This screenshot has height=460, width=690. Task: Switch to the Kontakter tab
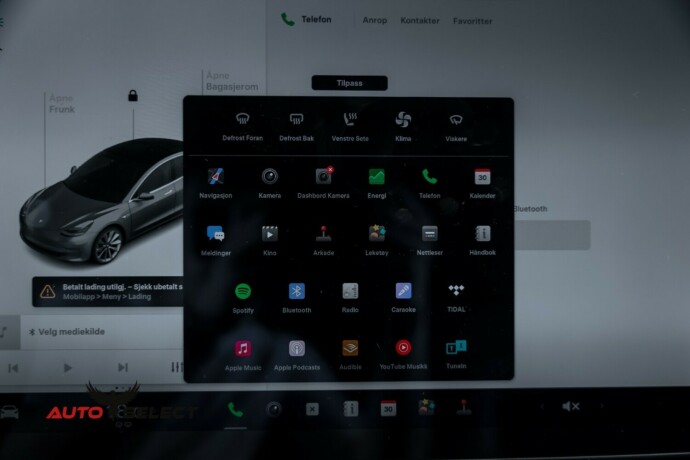(x=419, y=20)
